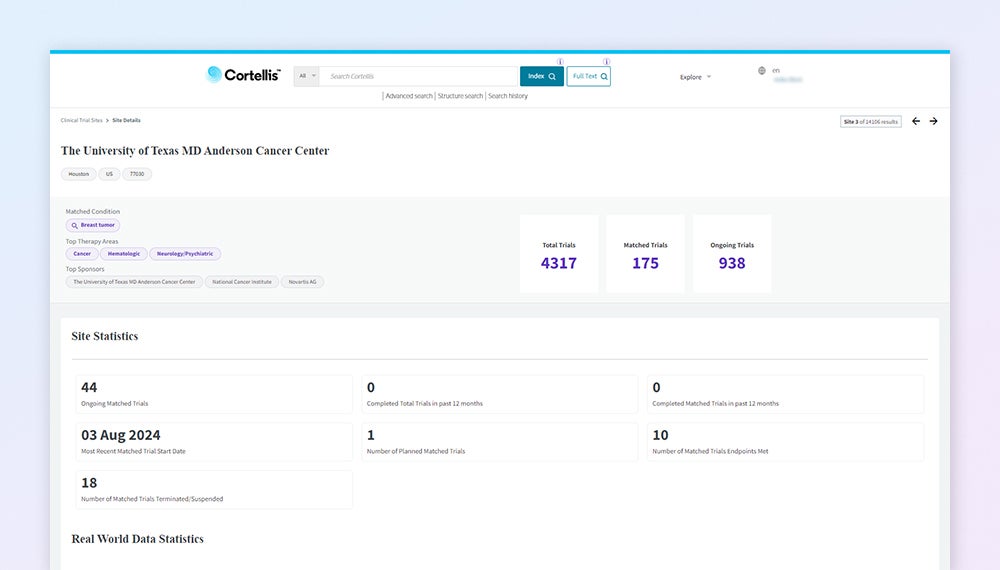Viewport: 1000px width, 570px height.
Task: Navigate to Clinical Trial Sites breadcrumb
Action: pyautogui.click(x=81, y=120)
